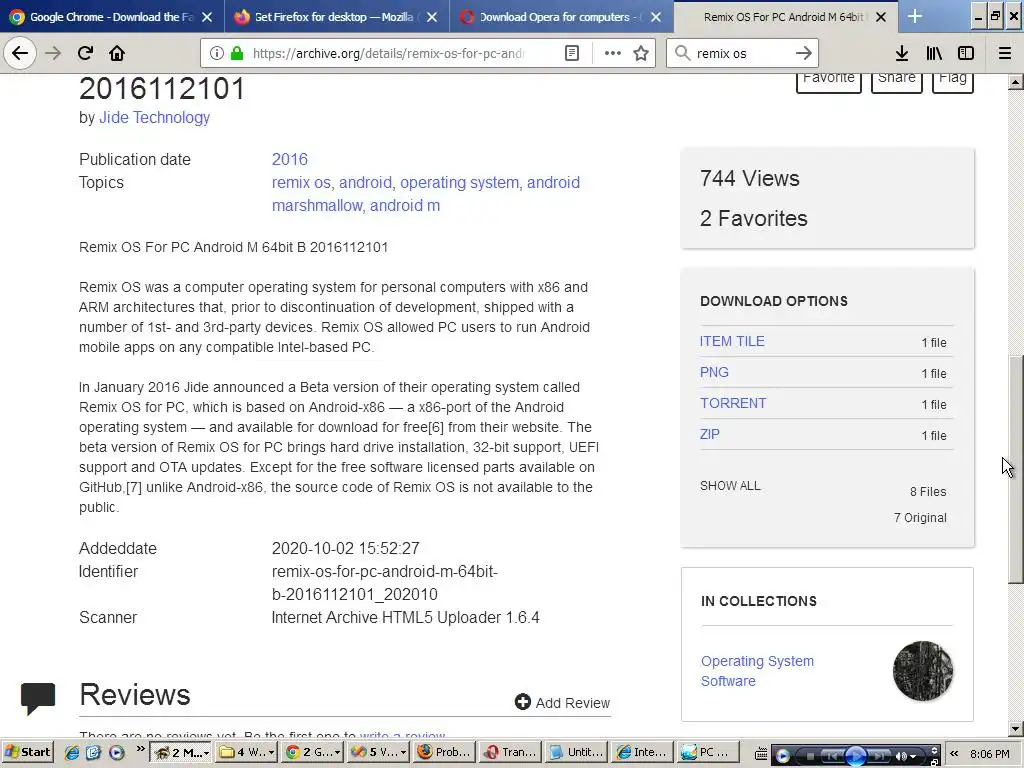Click the forward navigation arrow
Viewport: 1024px width, 768px height.
tap(53, 53)
